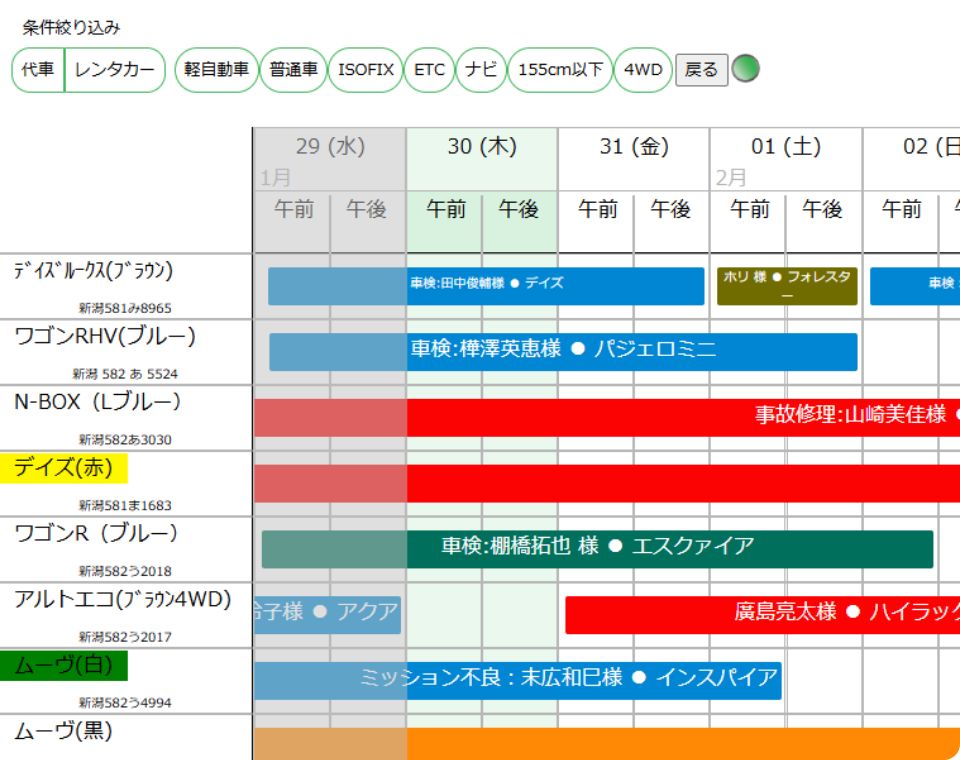Click 午後 under 30 (木)
The image size is (960, 760).
pyautogui.click(x=519, y=209)
